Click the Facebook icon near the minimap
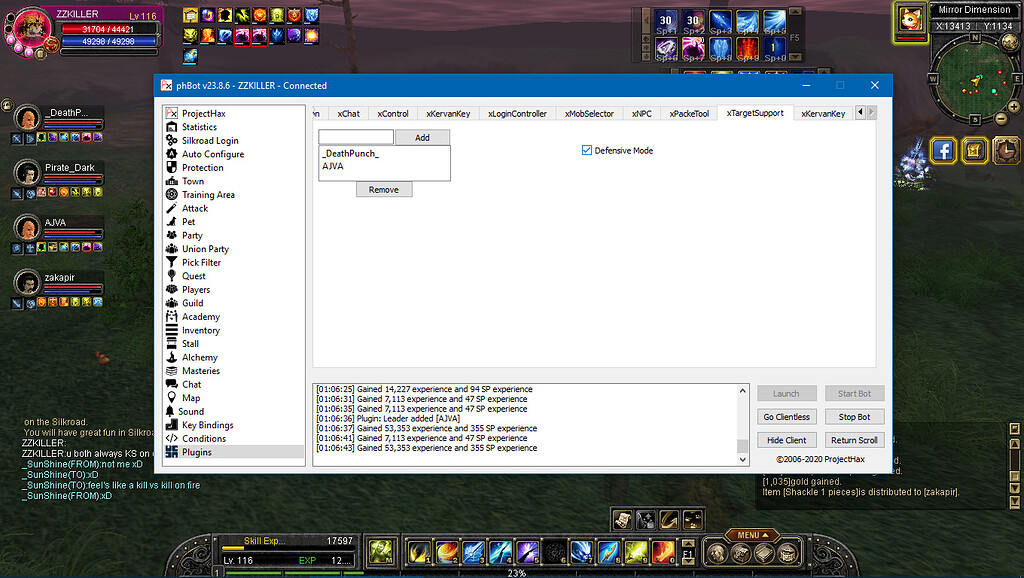 [943, 151]
